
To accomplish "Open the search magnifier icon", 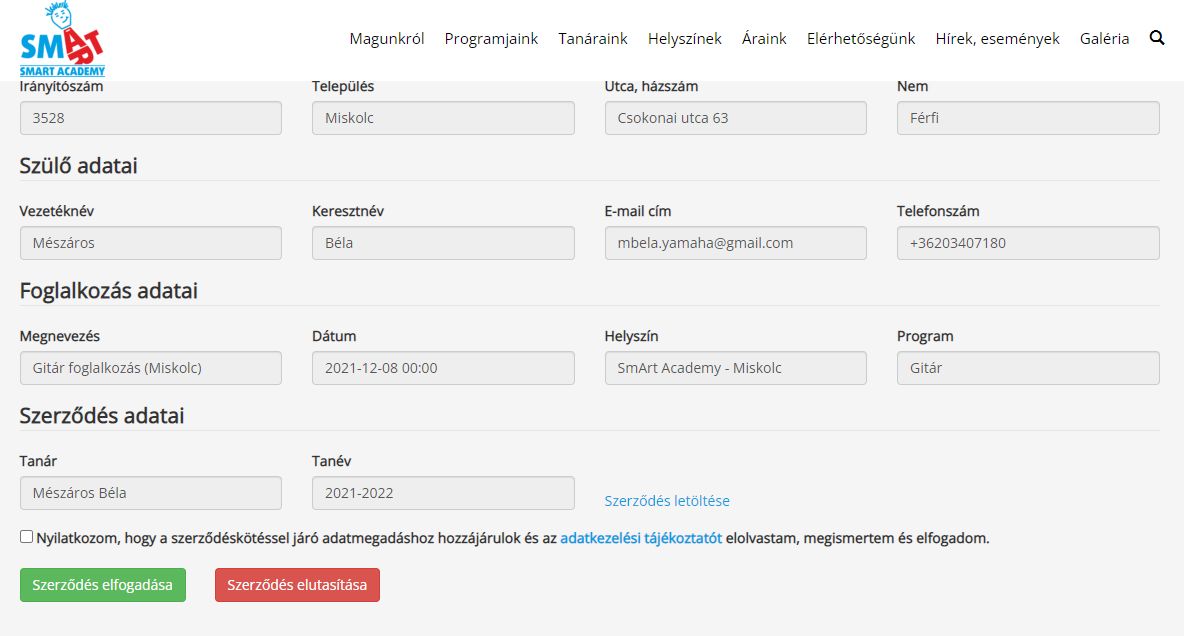I will [x=1157, y=38].
